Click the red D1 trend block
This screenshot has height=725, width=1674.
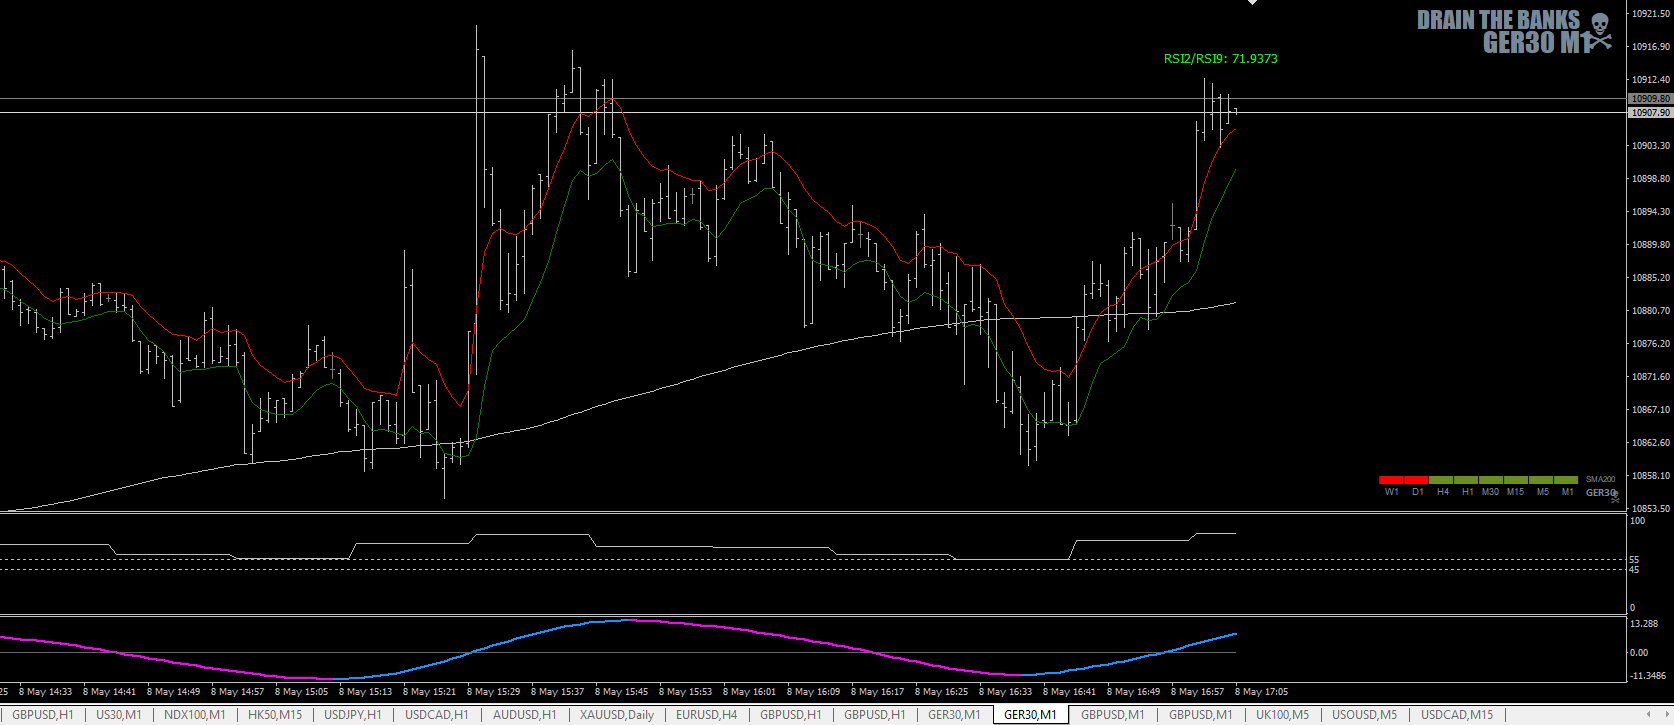tap(1417, 480)
